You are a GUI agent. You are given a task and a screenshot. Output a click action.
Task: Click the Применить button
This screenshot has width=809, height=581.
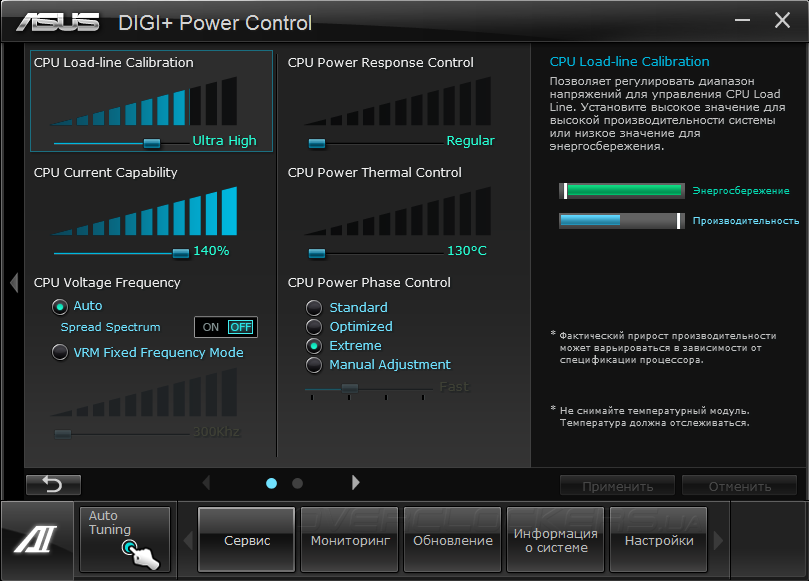point(618,486)
